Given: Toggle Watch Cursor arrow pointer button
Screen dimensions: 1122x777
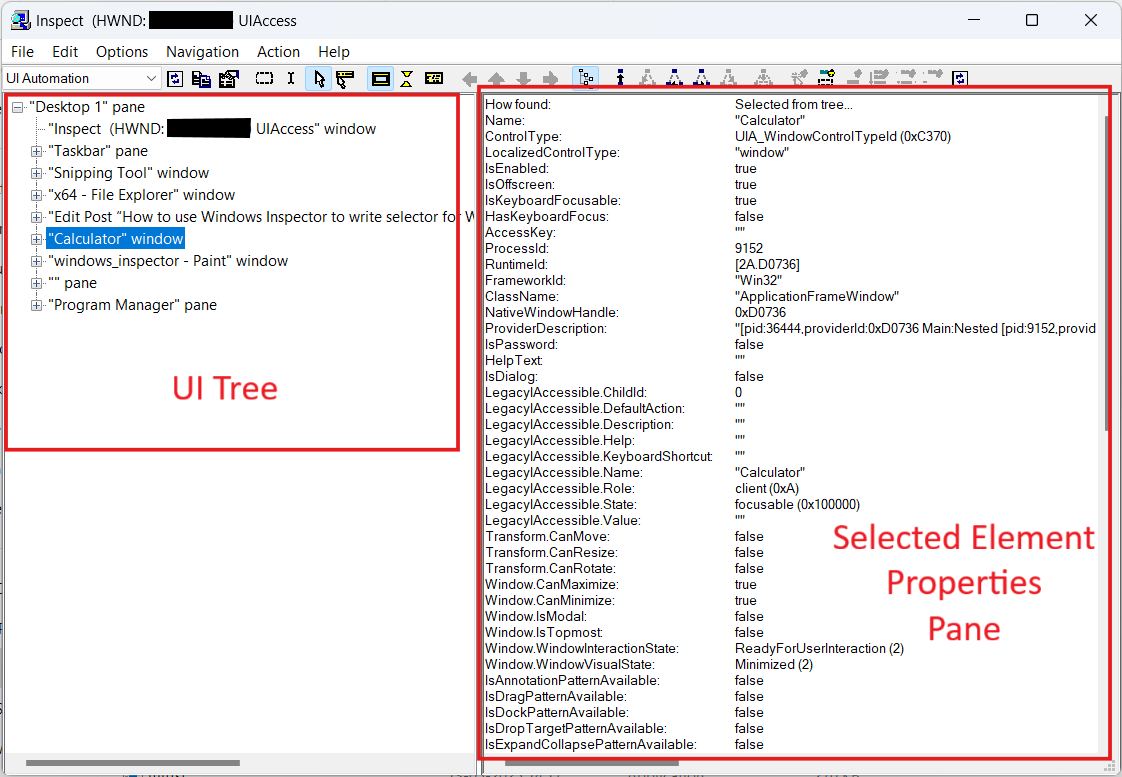Looking at the screenshot, I should coord(319,78).
